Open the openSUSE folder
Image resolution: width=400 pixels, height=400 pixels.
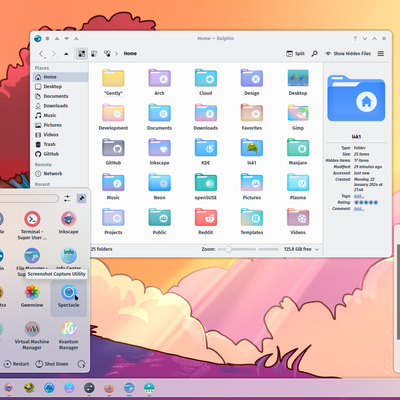[206, 186]
